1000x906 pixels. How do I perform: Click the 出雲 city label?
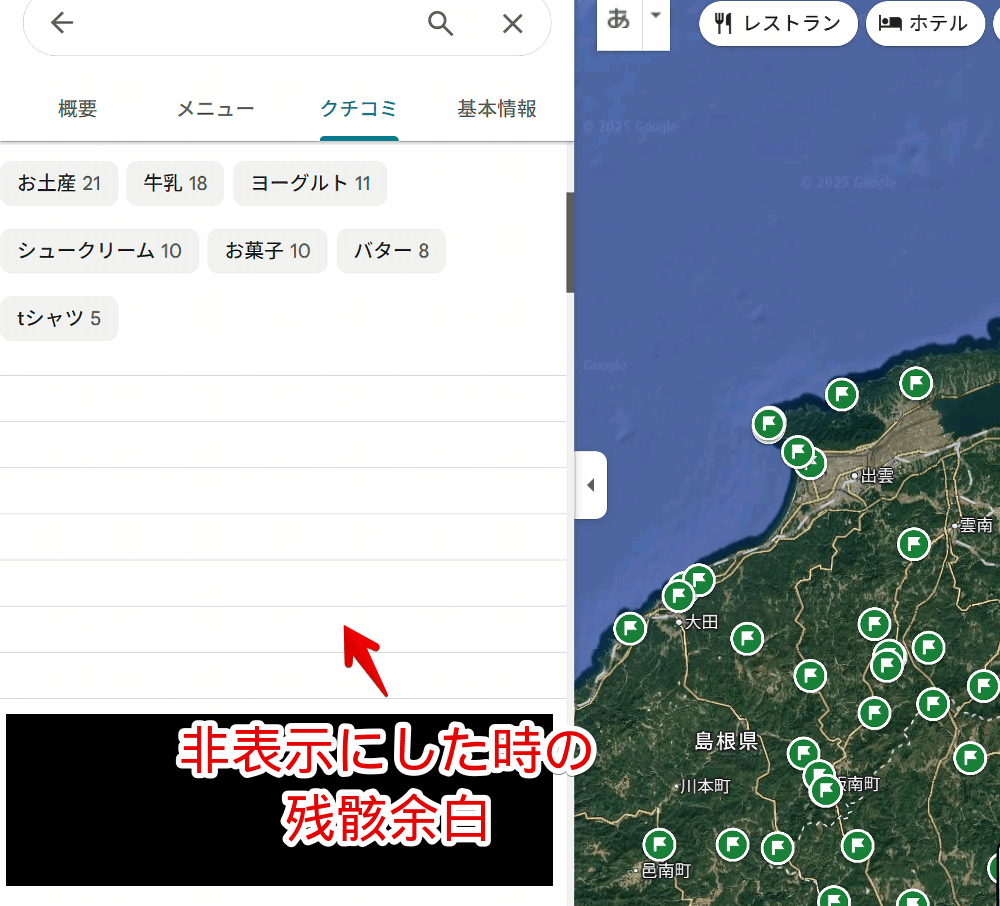pos(876,476)
